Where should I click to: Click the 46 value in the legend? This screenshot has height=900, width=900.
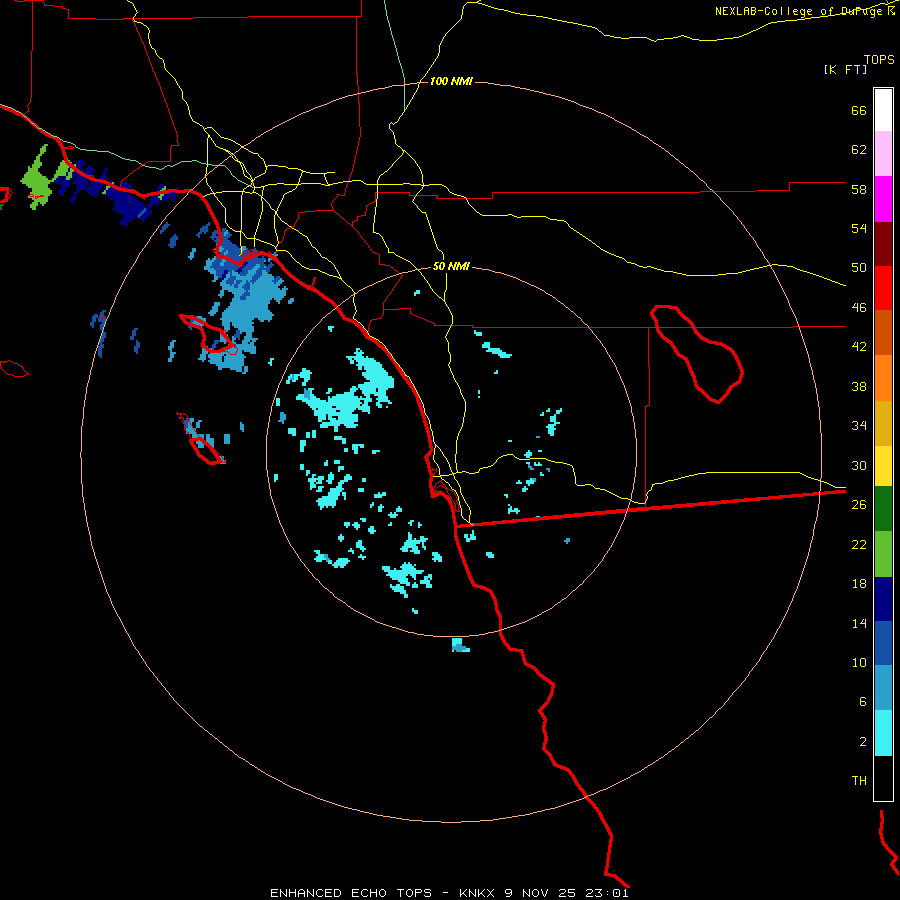859,307
